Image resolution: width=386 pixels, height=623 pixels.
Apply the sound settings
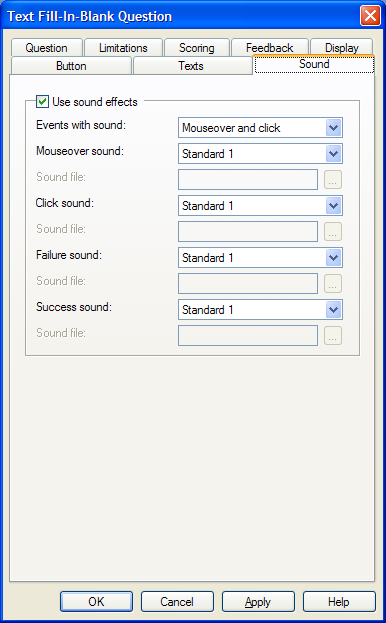point(258,602)
